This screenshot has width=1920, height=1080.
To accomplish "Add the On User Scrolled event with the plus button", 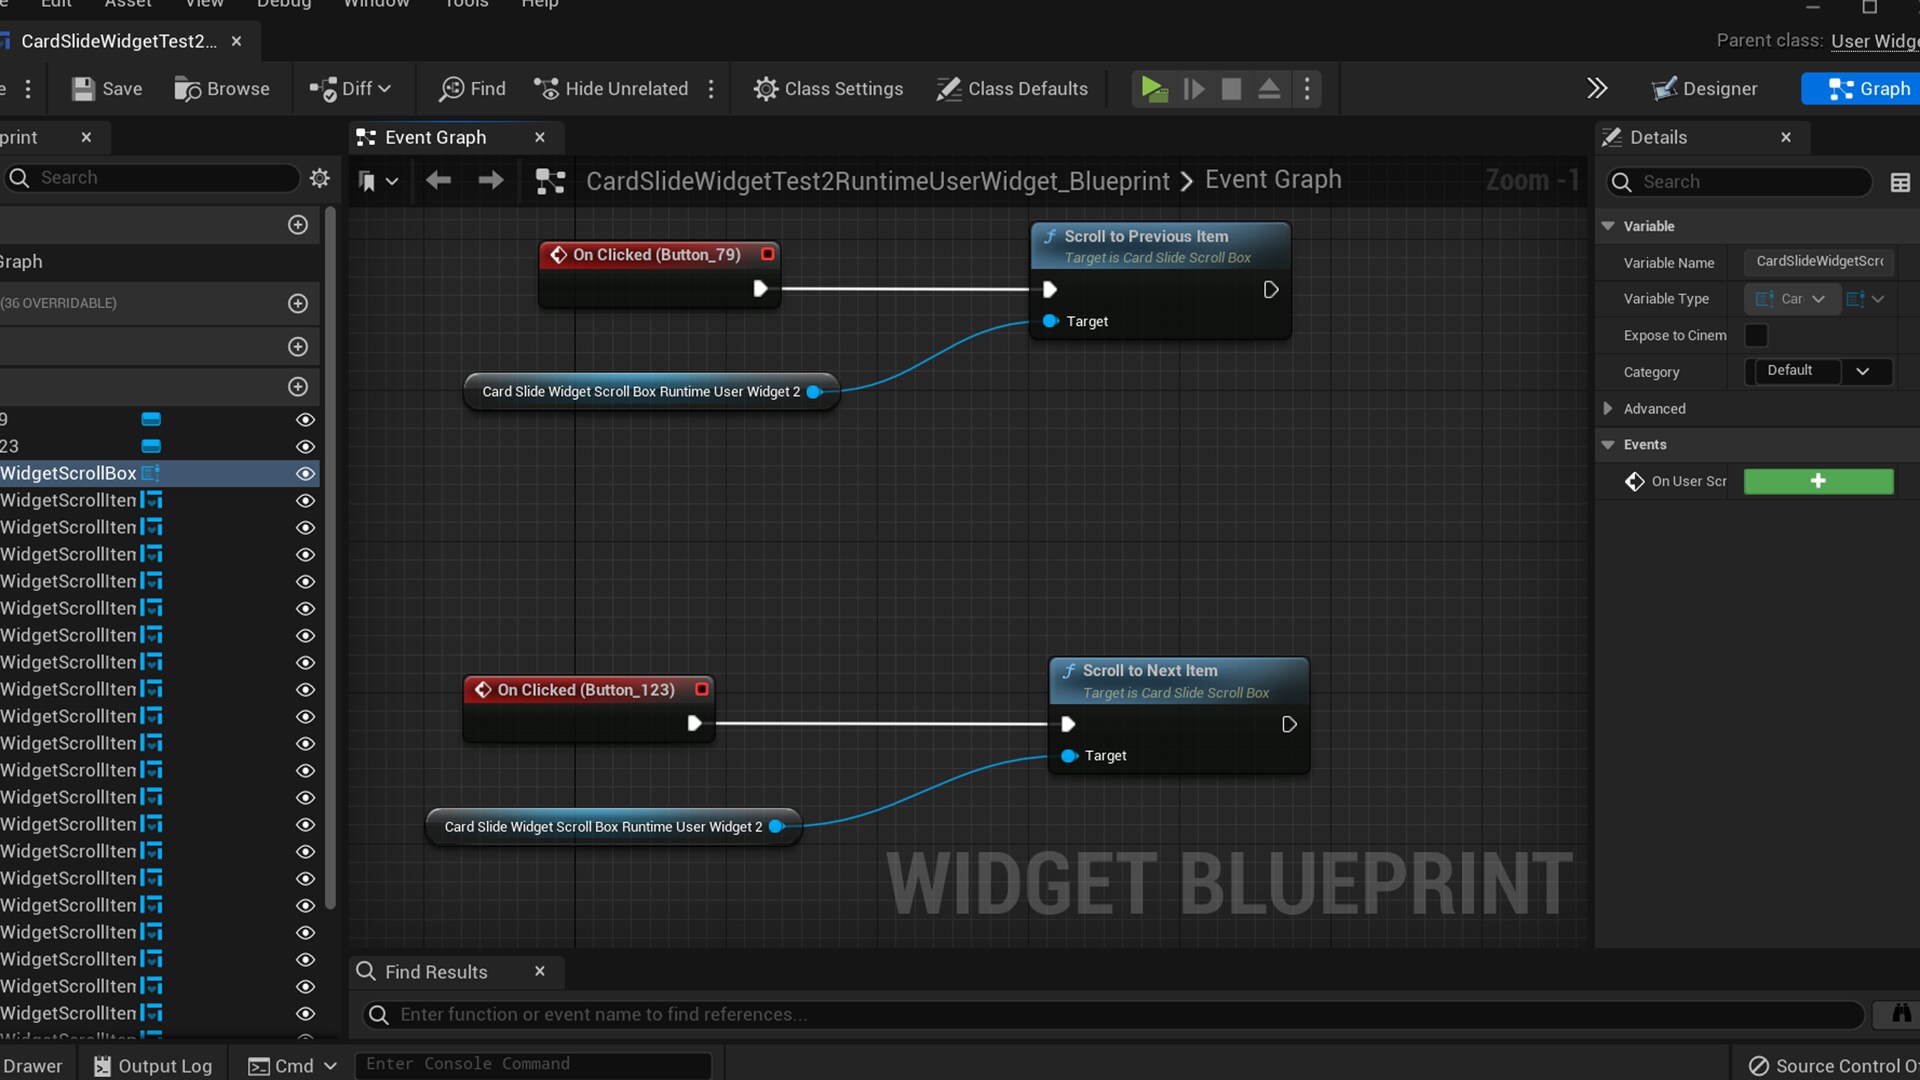I will click(x=1818, y=481).
